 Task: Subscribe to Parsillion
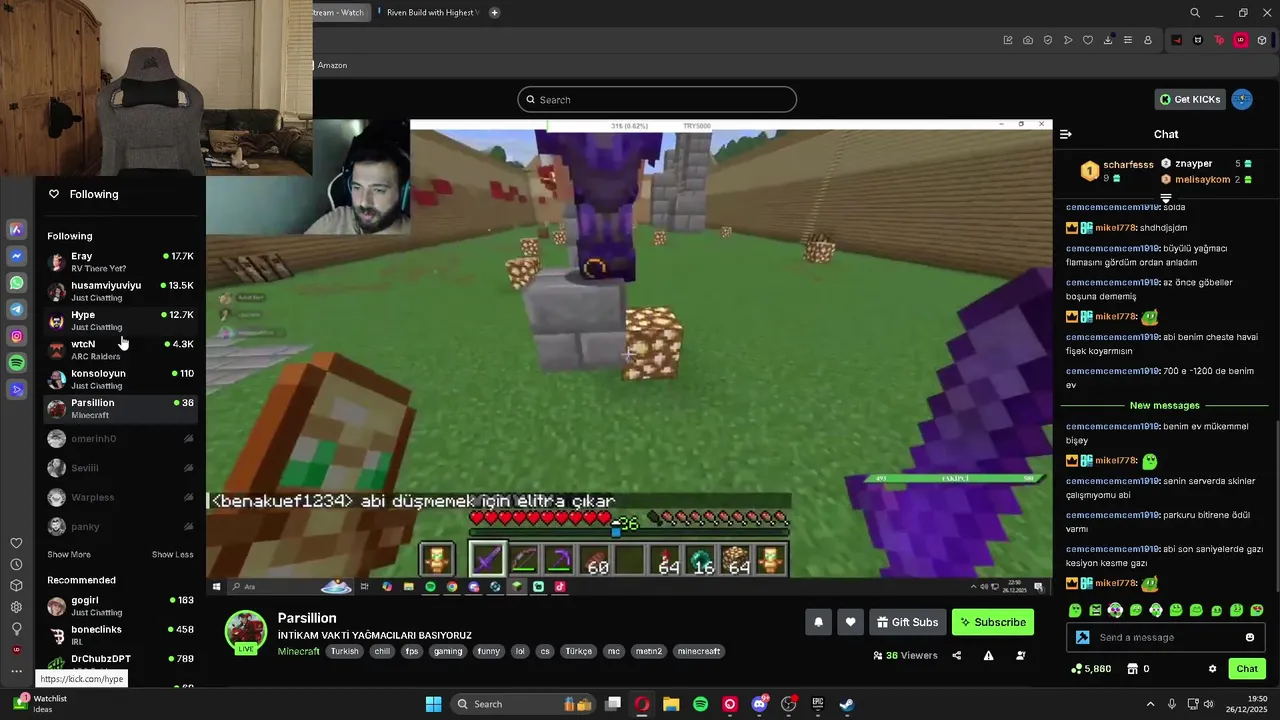[993, 622]
